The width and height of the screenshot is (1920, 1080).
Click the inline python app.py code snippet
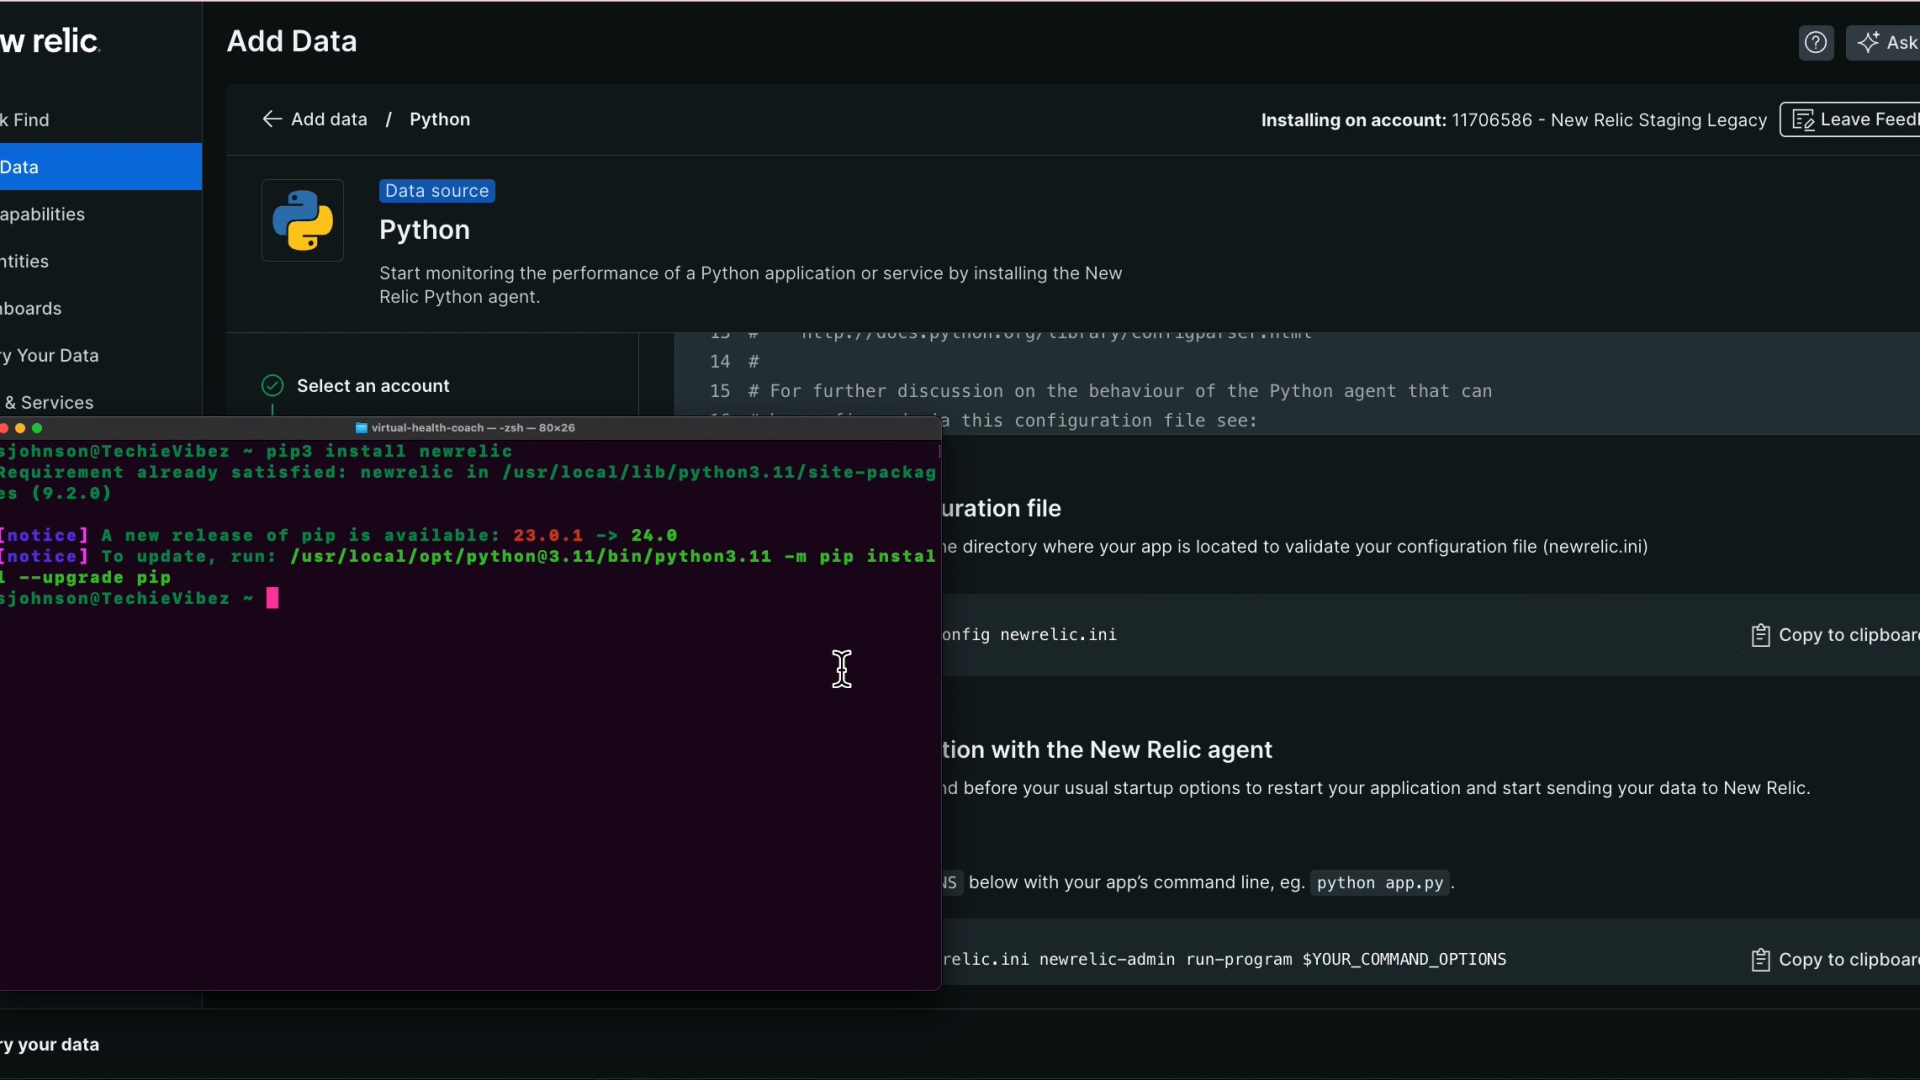tap(1380, 883)
